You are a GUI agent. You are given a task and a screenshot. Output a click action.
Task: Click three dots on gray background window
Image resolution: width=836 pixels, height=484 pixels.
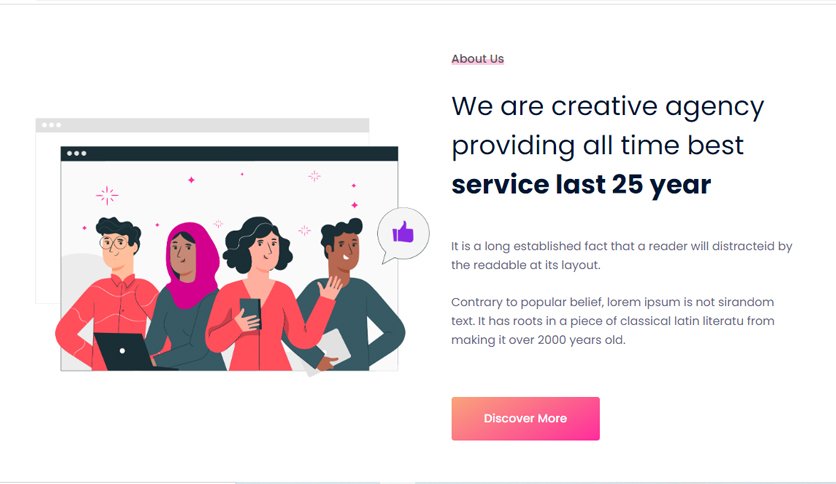click(51, 125)
